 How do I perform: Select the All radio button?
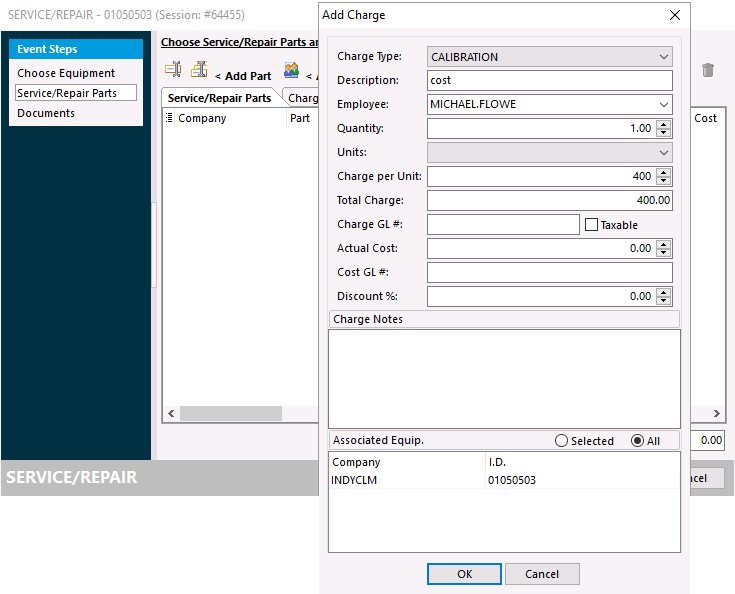(x=637, y=441)
